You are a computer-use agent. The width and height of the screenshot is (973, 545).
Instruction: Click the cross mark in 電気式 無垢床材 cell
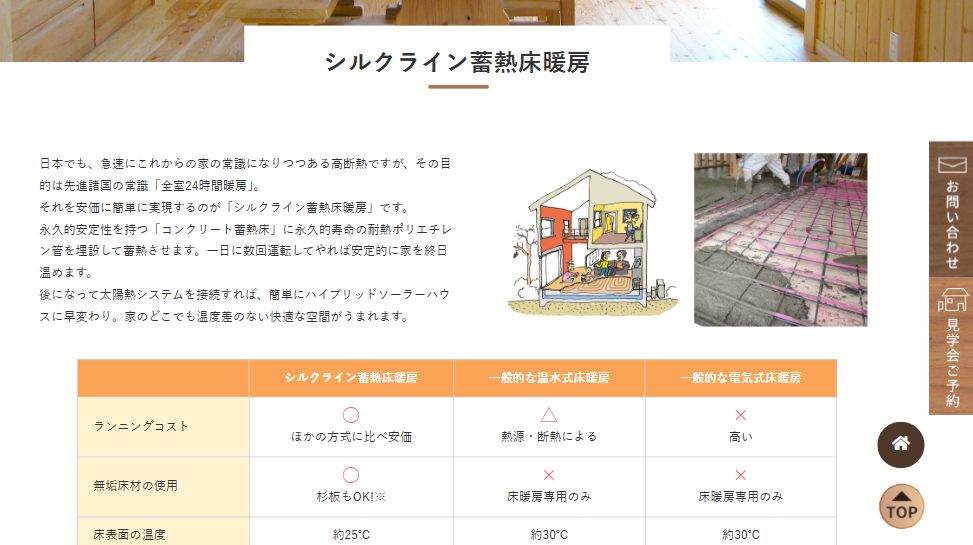740,475
